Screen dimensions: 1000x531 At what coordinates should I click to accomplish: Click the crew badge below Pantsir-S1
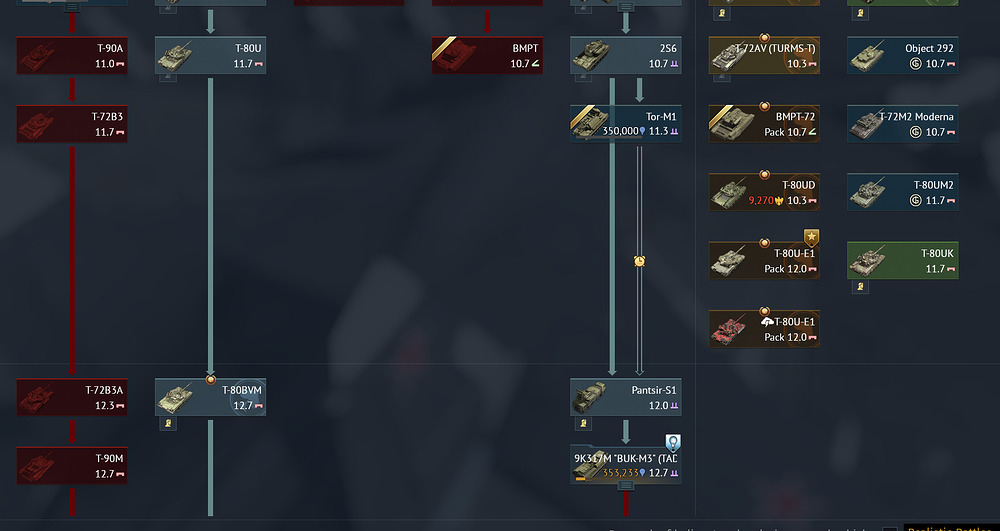tap(583, 423)
